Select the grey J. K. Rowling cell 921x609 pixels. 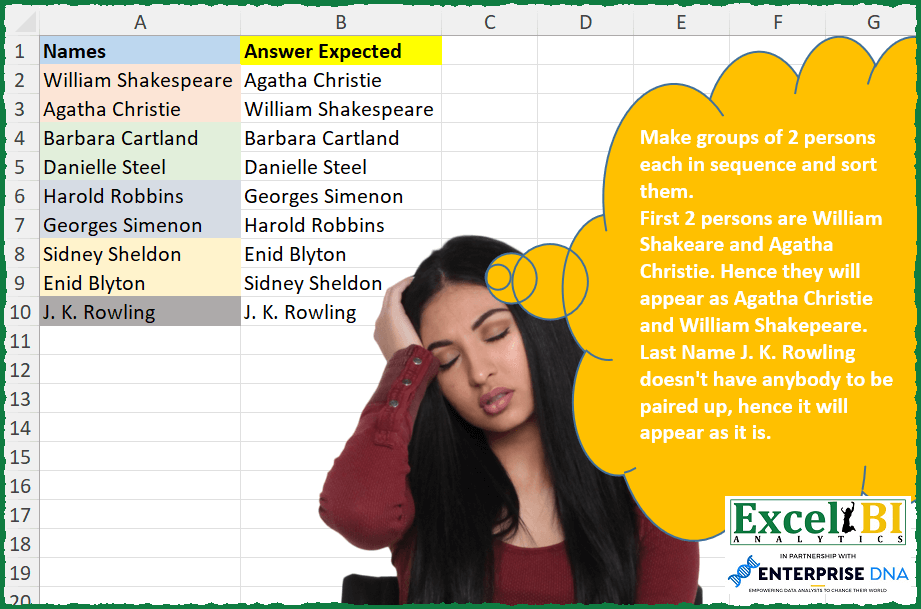coord(140,312)
